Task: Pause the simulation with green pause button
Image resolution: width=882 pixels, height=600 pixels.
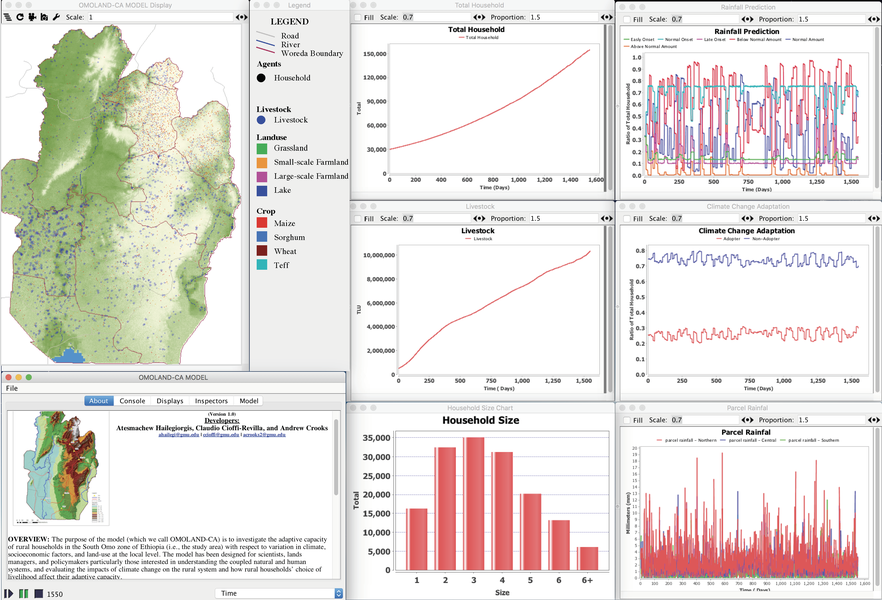Action: point(23,593)
